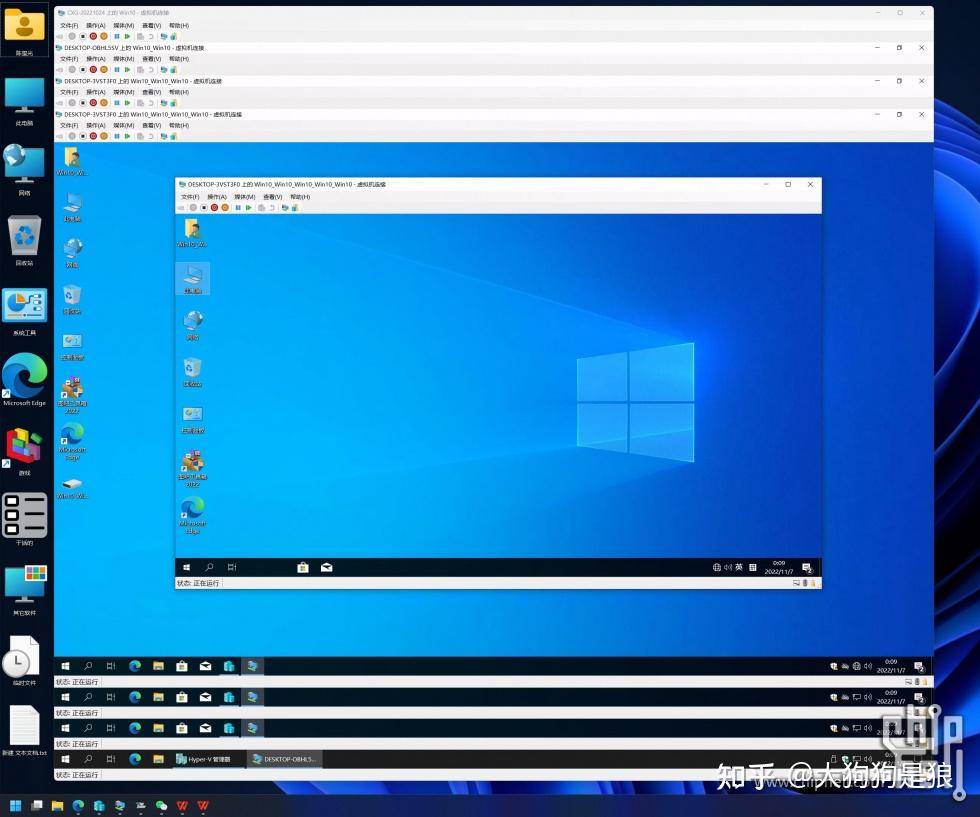The height and width of the screenshot is (817, 980).
Task: Click the innermost window's title bar text DESKTOP-3VST3F0 上的 Win10_Win10_Win10_Win10_Win10
Action: pos(287,184)
